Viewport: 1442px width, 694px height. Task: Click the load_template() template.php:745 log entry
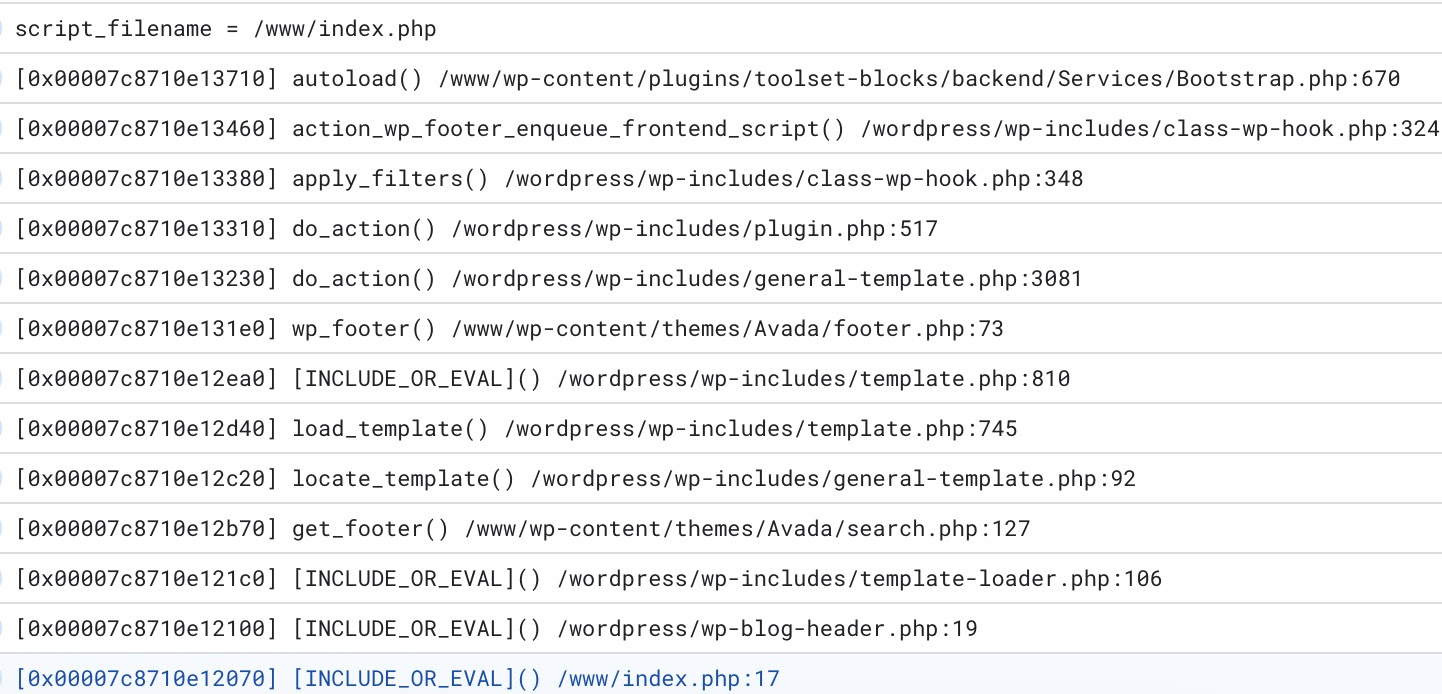pos(721,429)
